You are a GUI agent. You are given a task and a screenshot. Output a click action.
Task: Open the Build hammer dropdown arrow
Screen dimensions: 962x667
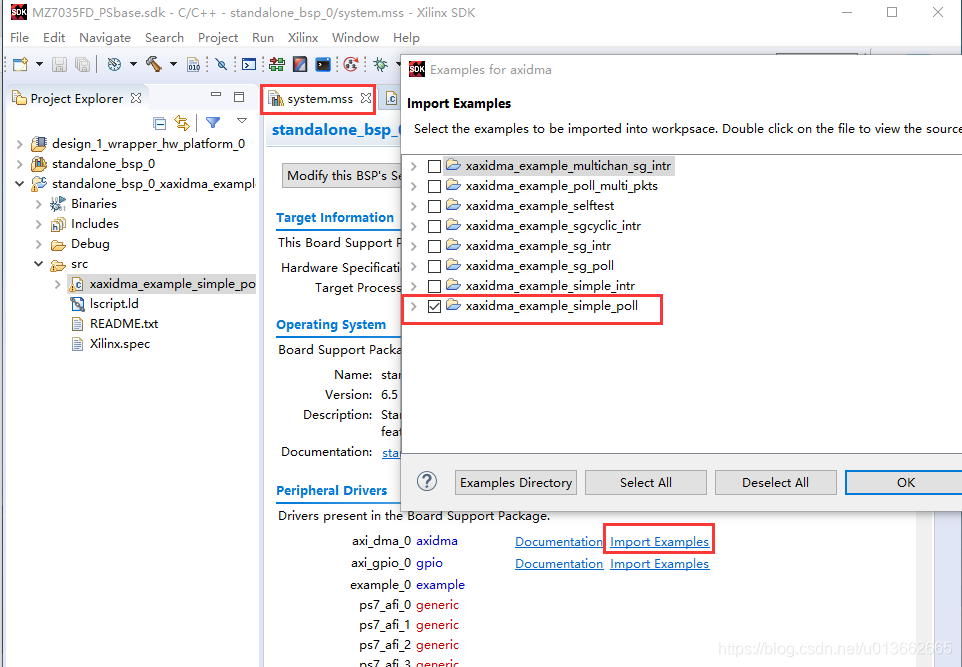tap(173, 64)
